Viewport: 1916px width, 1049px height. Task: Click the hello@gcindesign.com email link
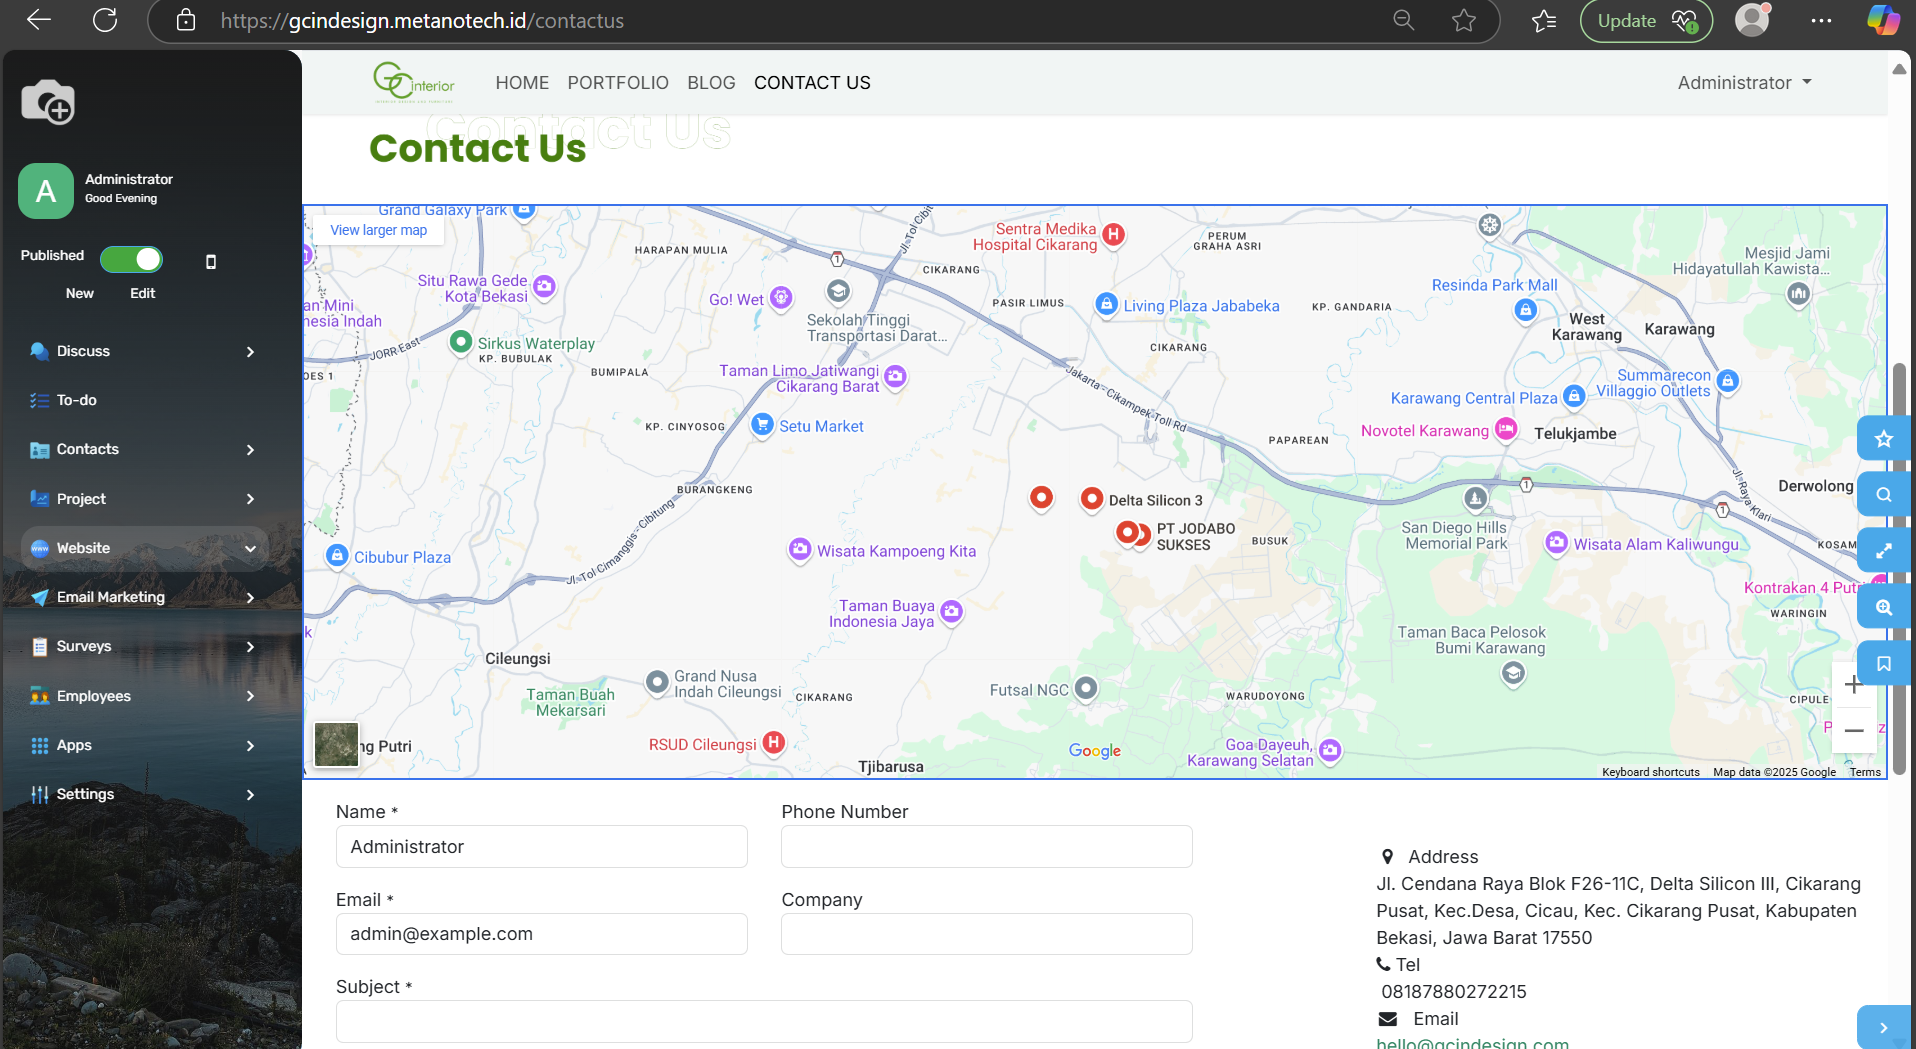click(x=1472, y=1043)
